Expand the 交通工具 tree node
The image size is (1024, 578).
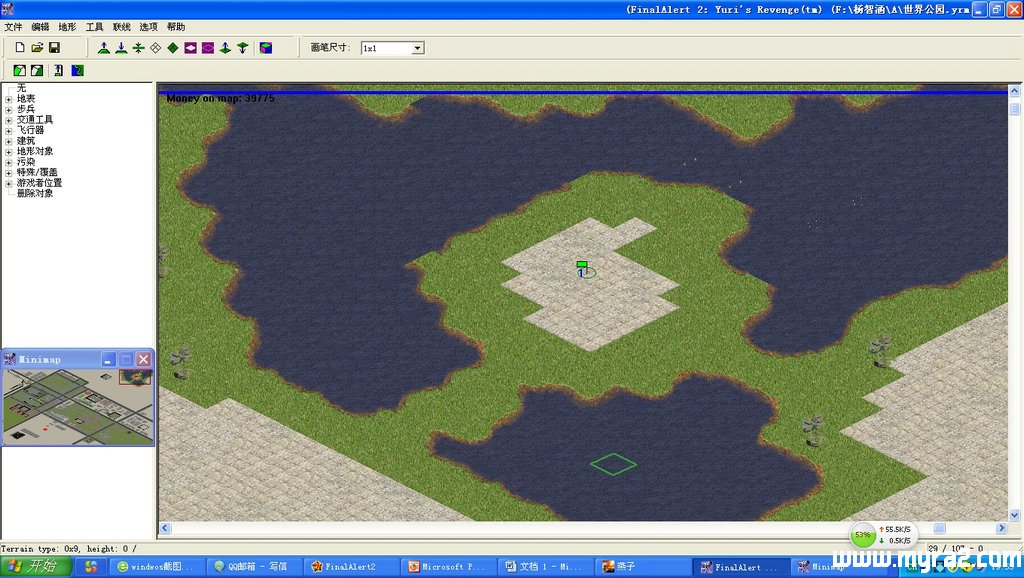coord(8,120)
